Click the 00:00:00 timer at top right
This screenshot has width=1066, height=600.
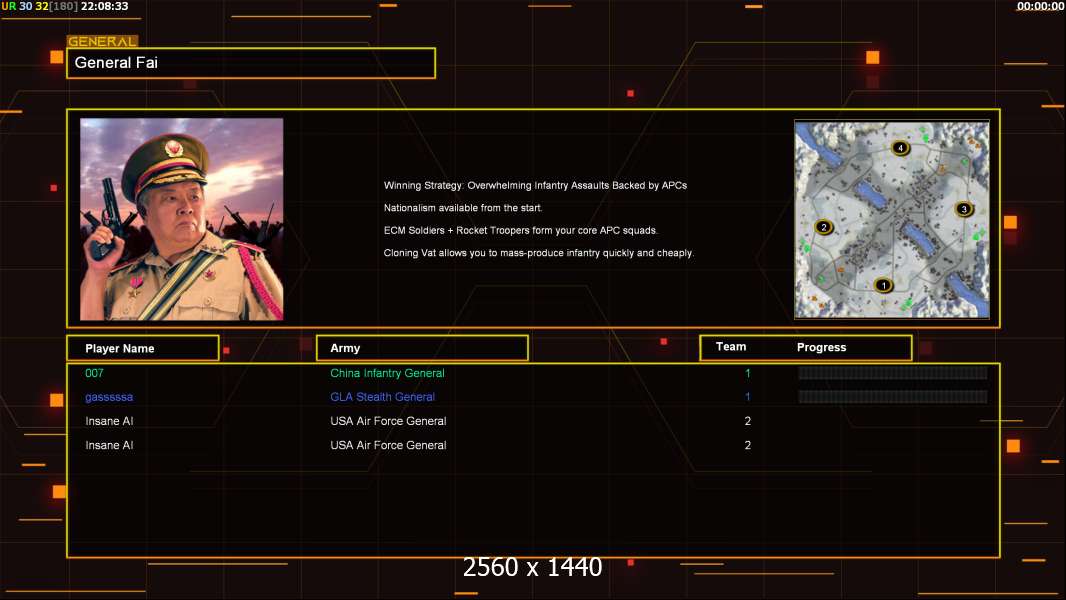tap(1040, 6)
